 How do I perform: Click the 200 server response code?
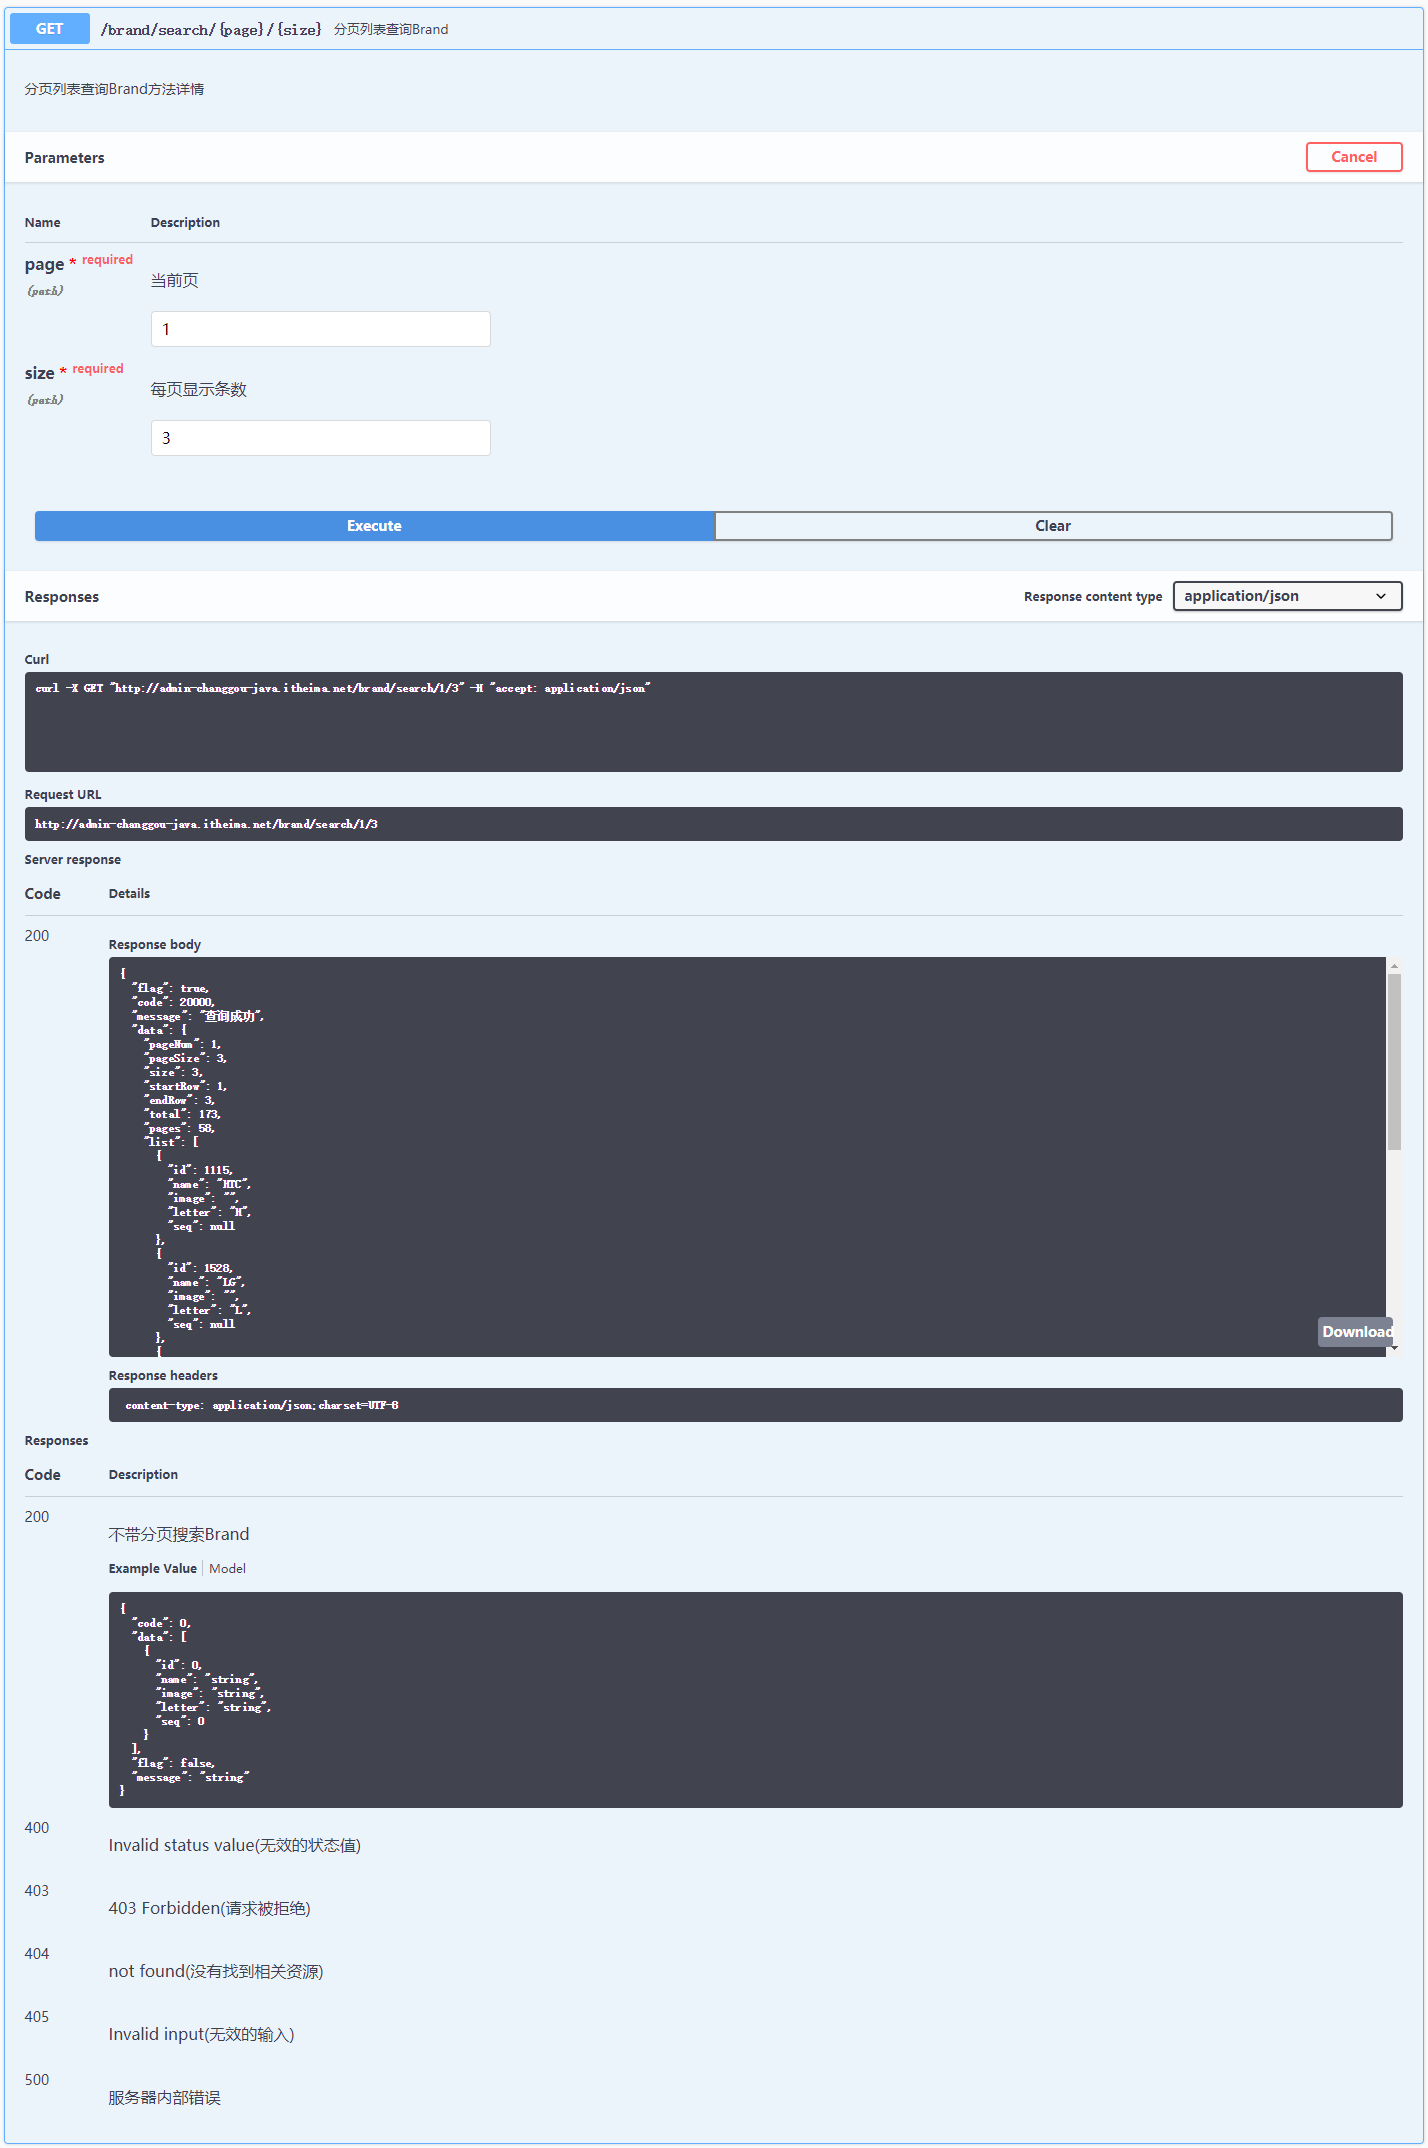tap(37, 935)
